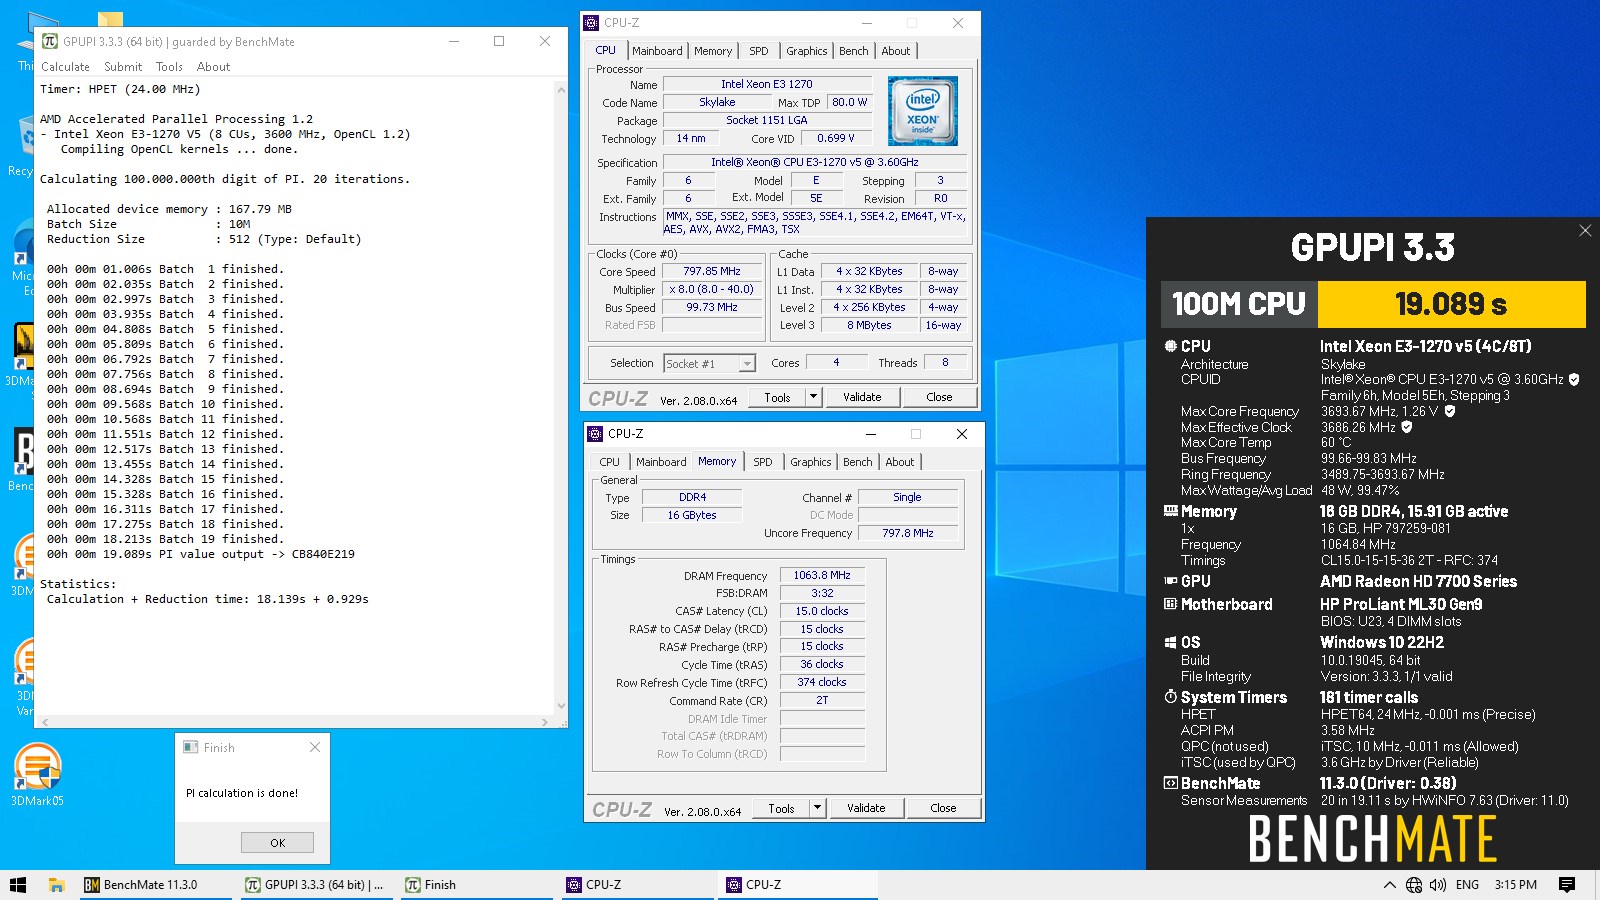Click Validate in lower CPU-Z window

click(x=866, y=808)
